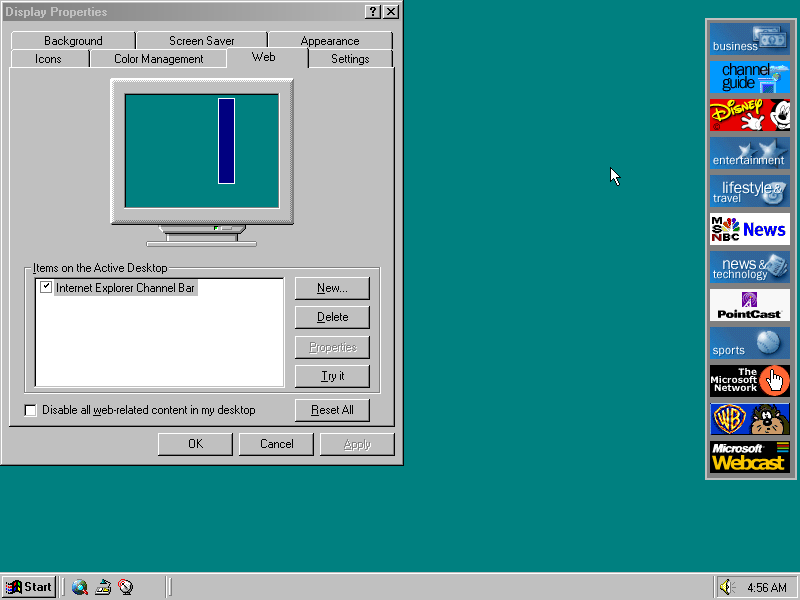Screen dimensions: 800x600
Task: Open the volume control in the tray
Action: pos(727,587)
